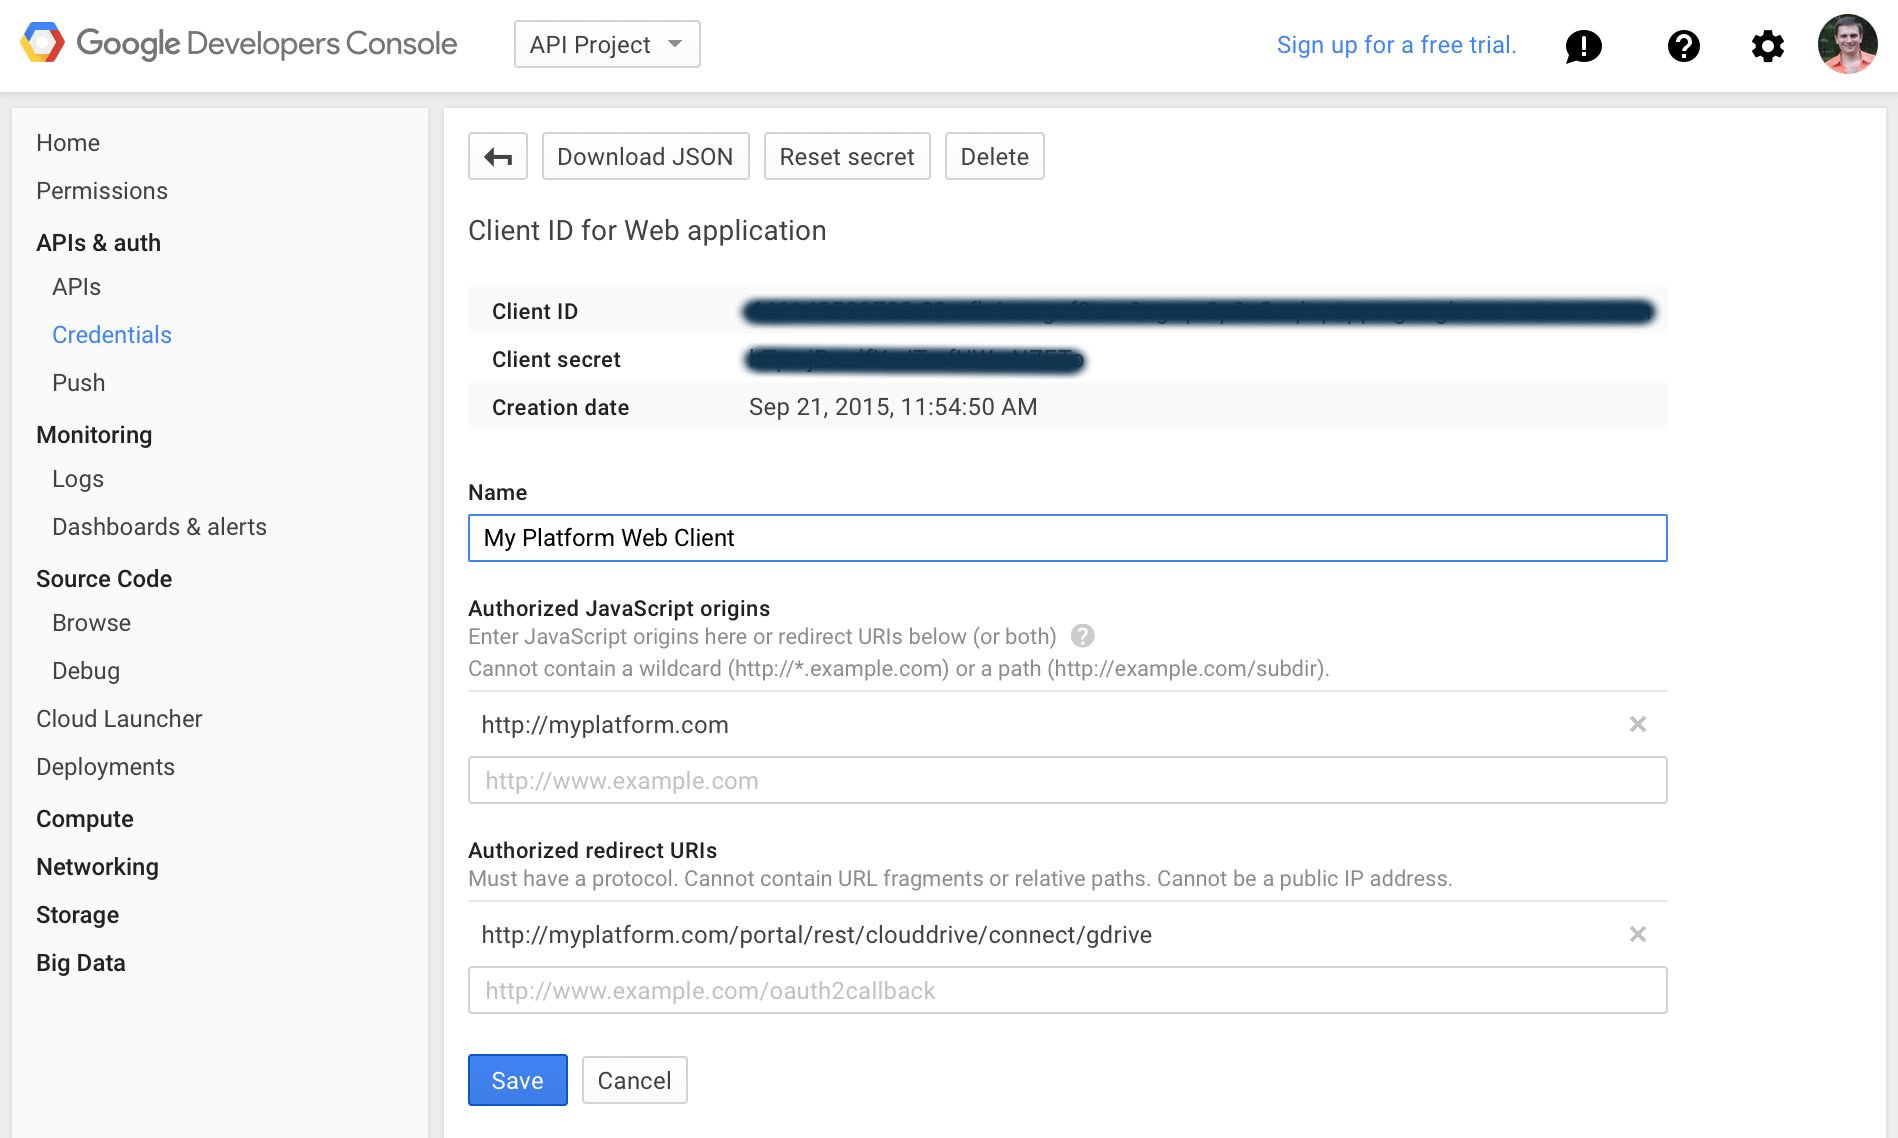This screenshot has height=1138, width=1898.
Task: Open the help question mark icon
Action: click(1684, 46)
